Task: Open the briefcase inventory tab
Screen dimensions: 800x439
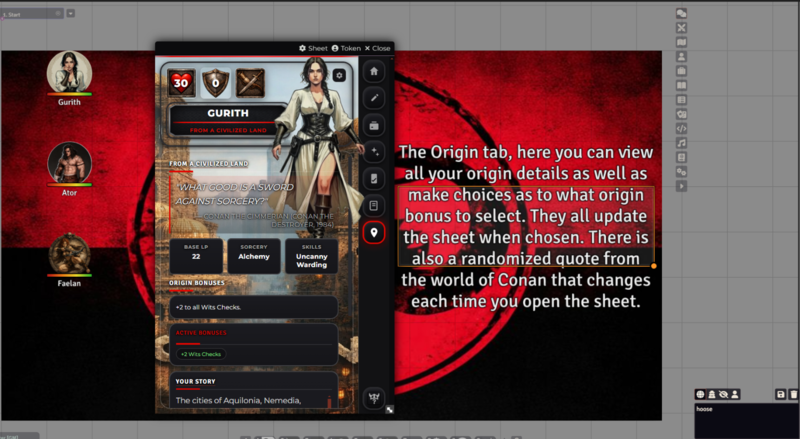Action: pyautogui.click(x=374, y=125)
